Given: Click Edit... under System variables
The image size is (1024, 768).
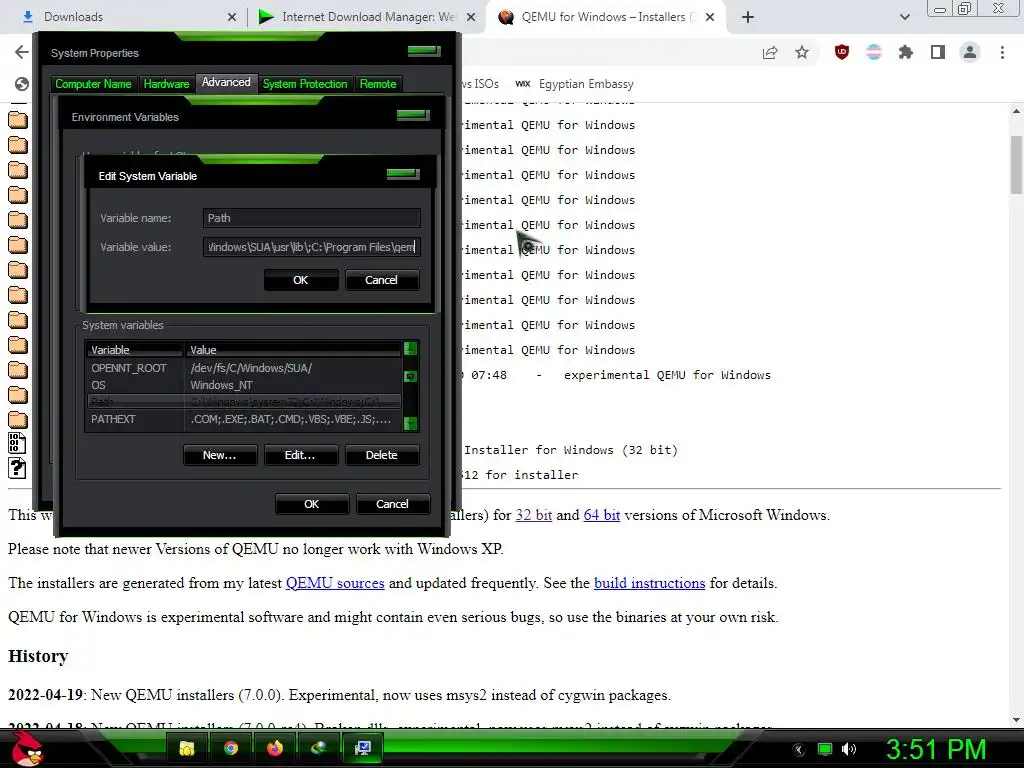Looking at the screenshot, I should 300,455.
